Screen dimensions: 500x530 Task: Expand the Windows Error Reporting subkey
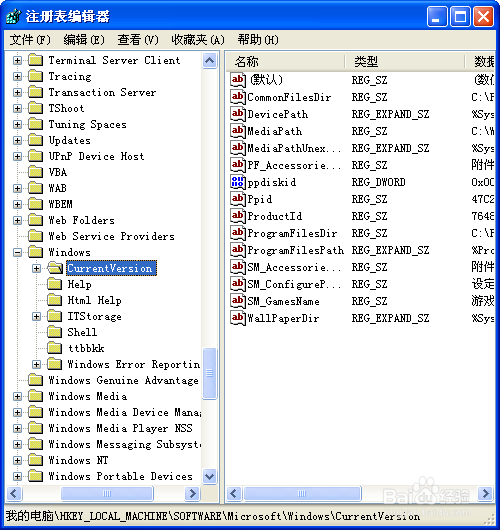click(36, 364)
